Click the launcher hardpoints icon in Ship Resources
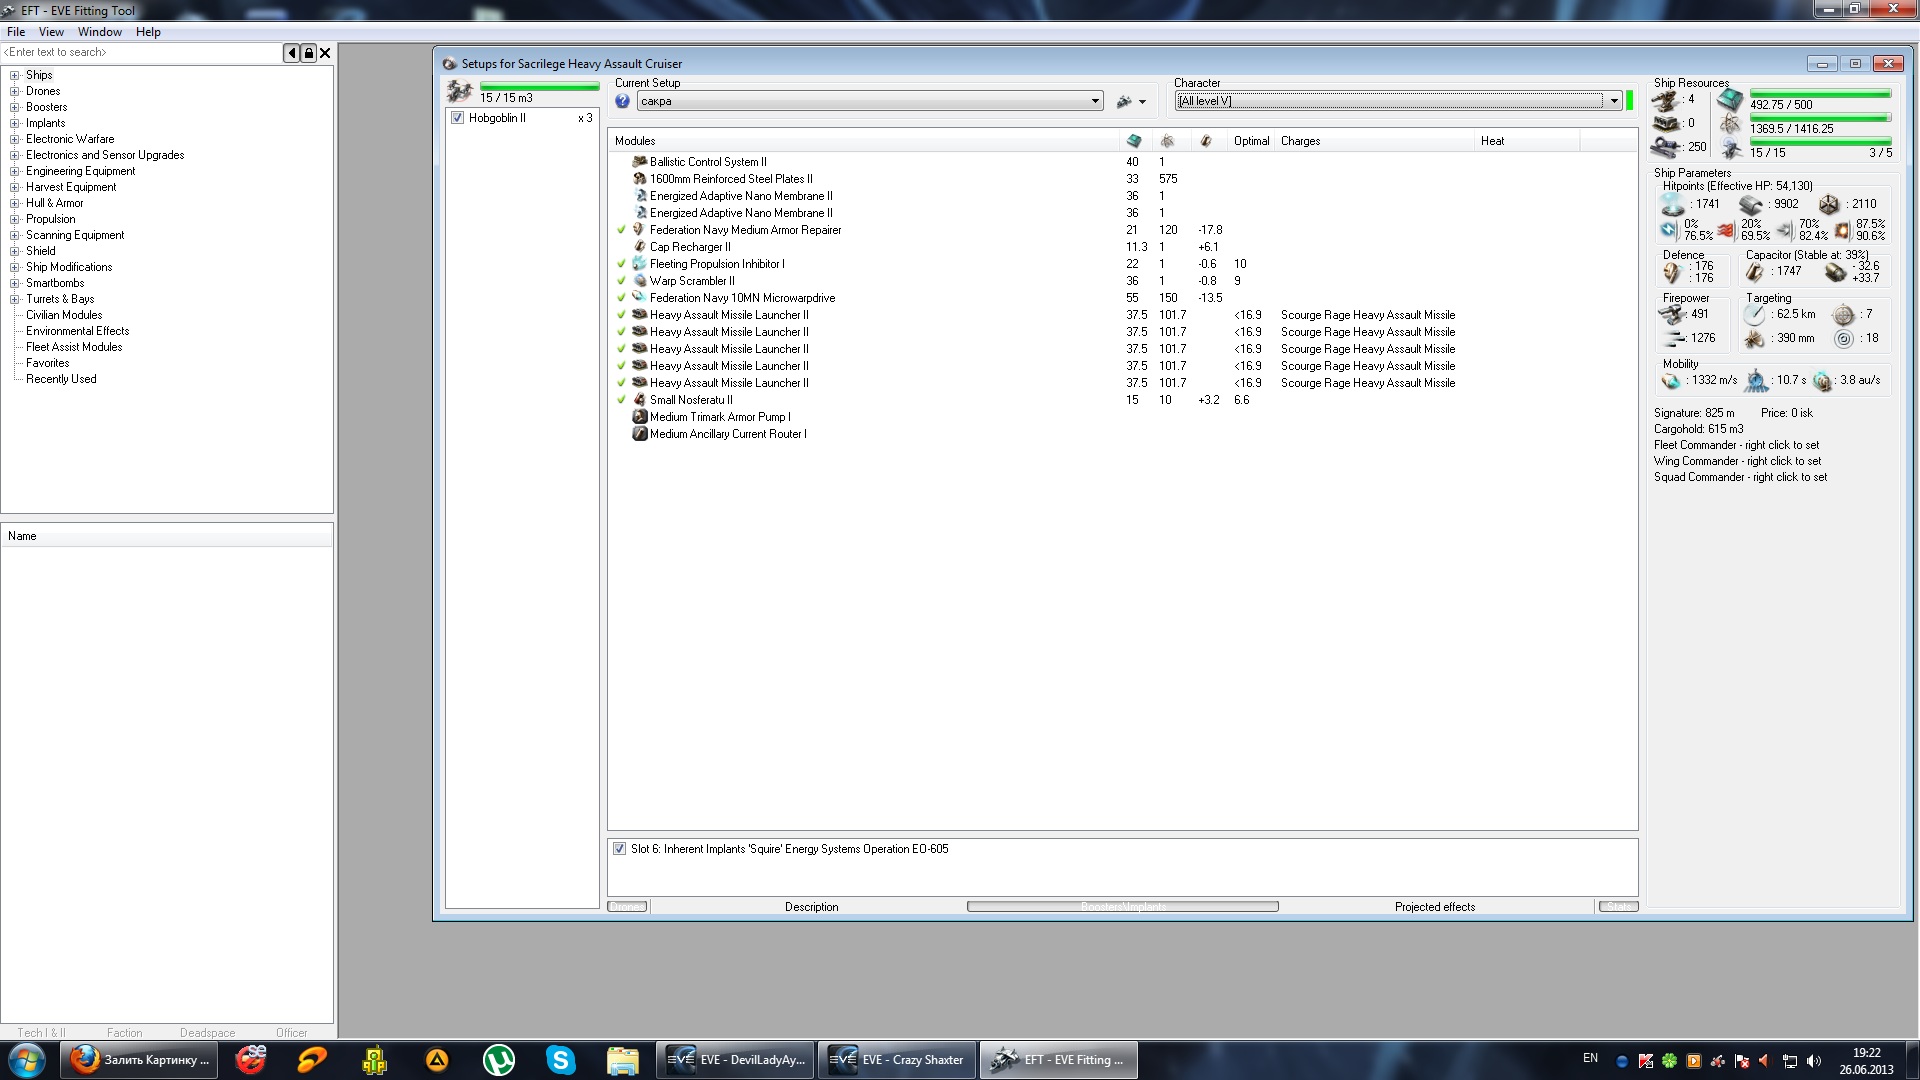 coord(1665,123)
